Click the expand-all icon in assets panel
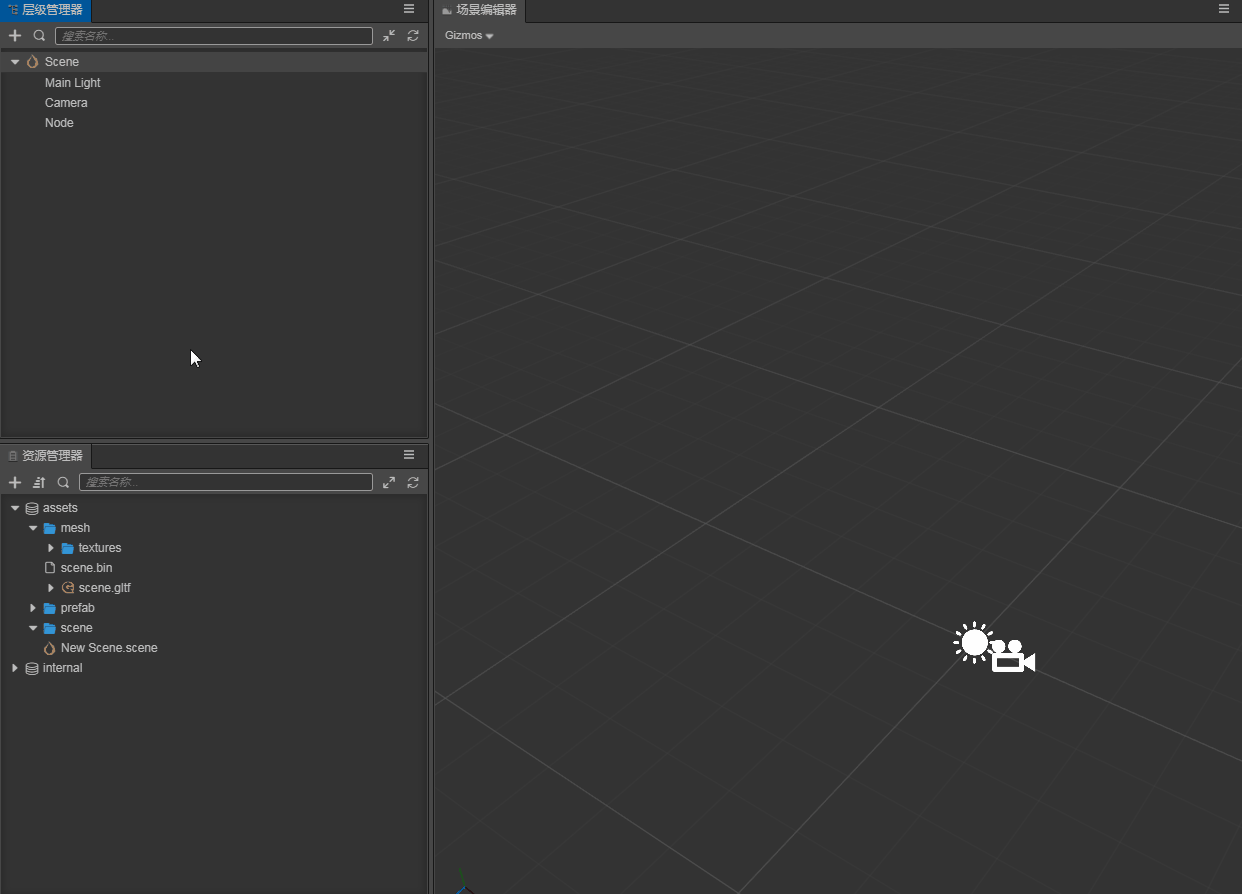 point(389,482)
